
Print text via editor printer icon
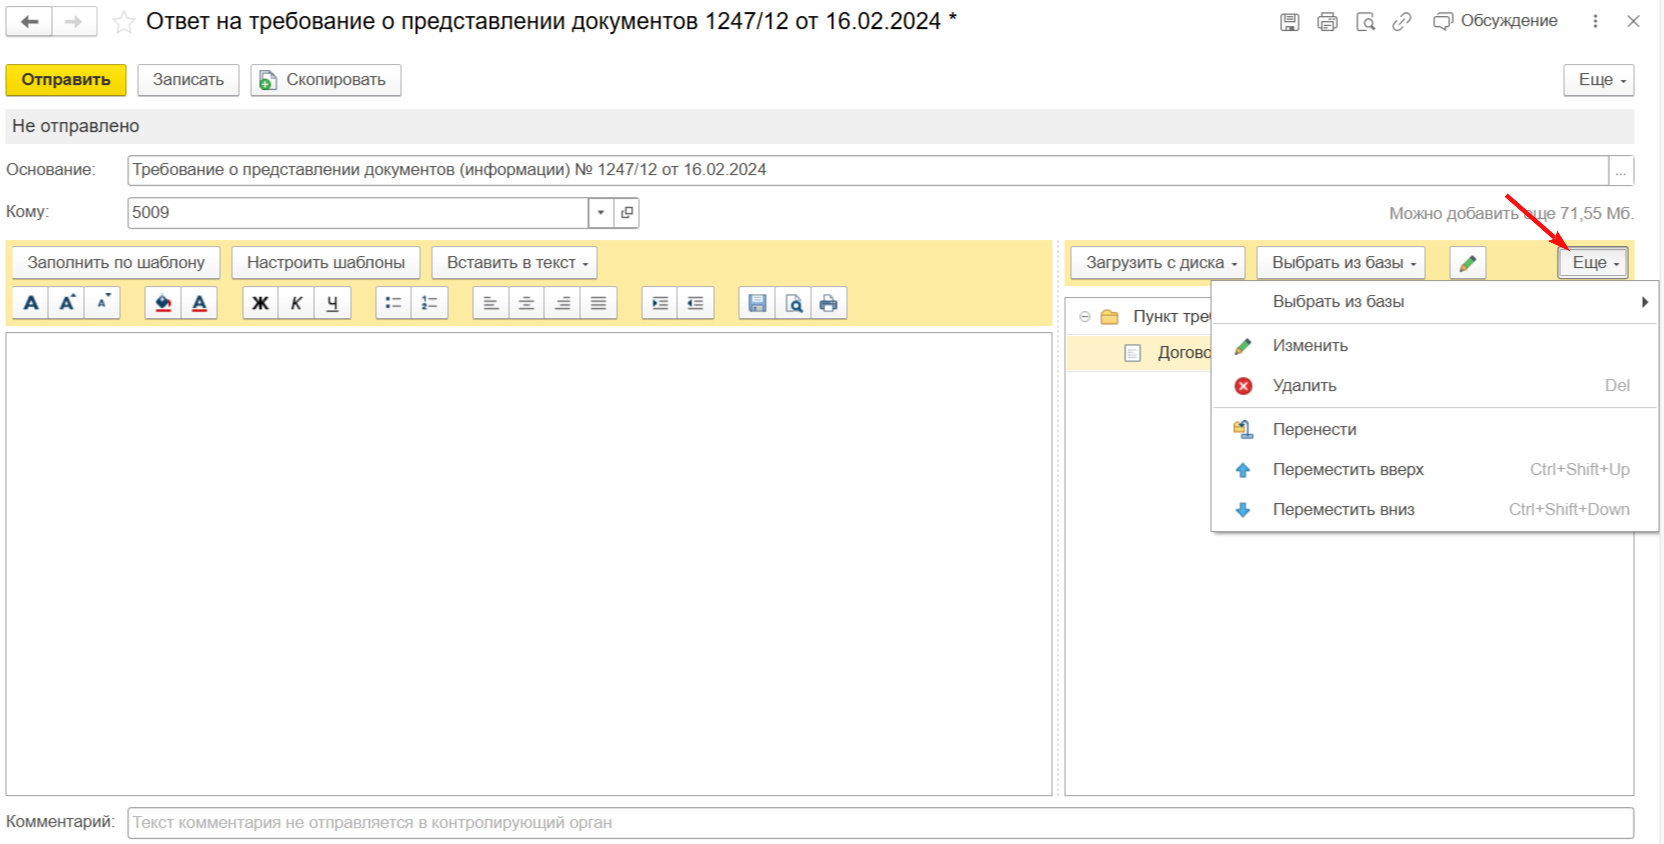829,302
